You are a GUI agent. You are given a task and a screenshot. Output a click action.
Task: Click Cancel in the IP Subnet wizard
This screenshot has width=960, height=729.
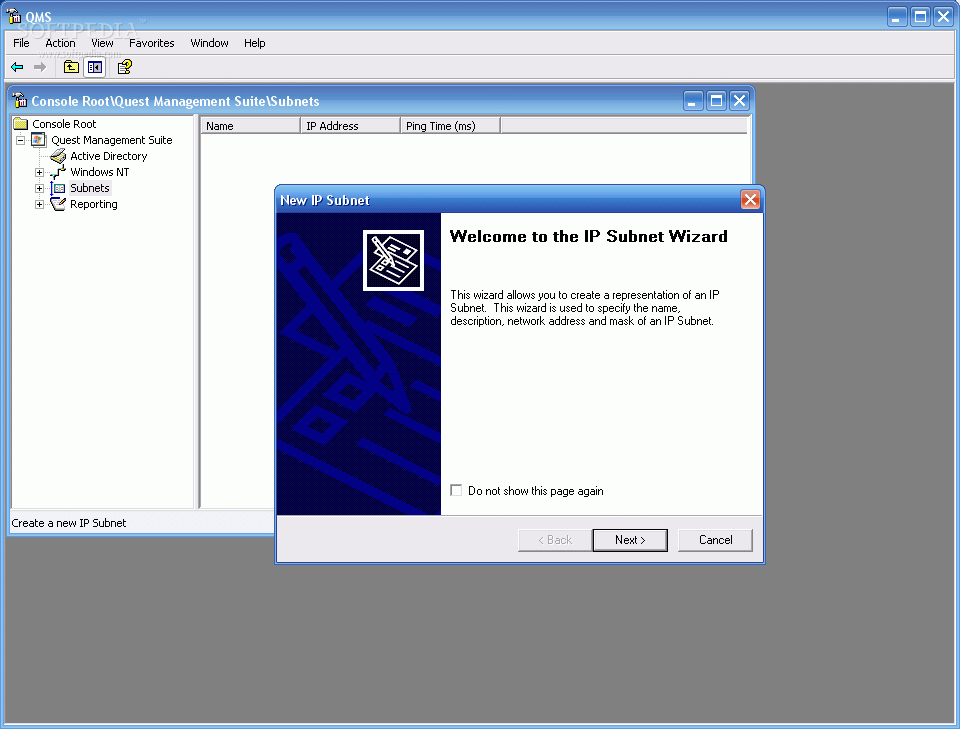(x=715, y=540)
